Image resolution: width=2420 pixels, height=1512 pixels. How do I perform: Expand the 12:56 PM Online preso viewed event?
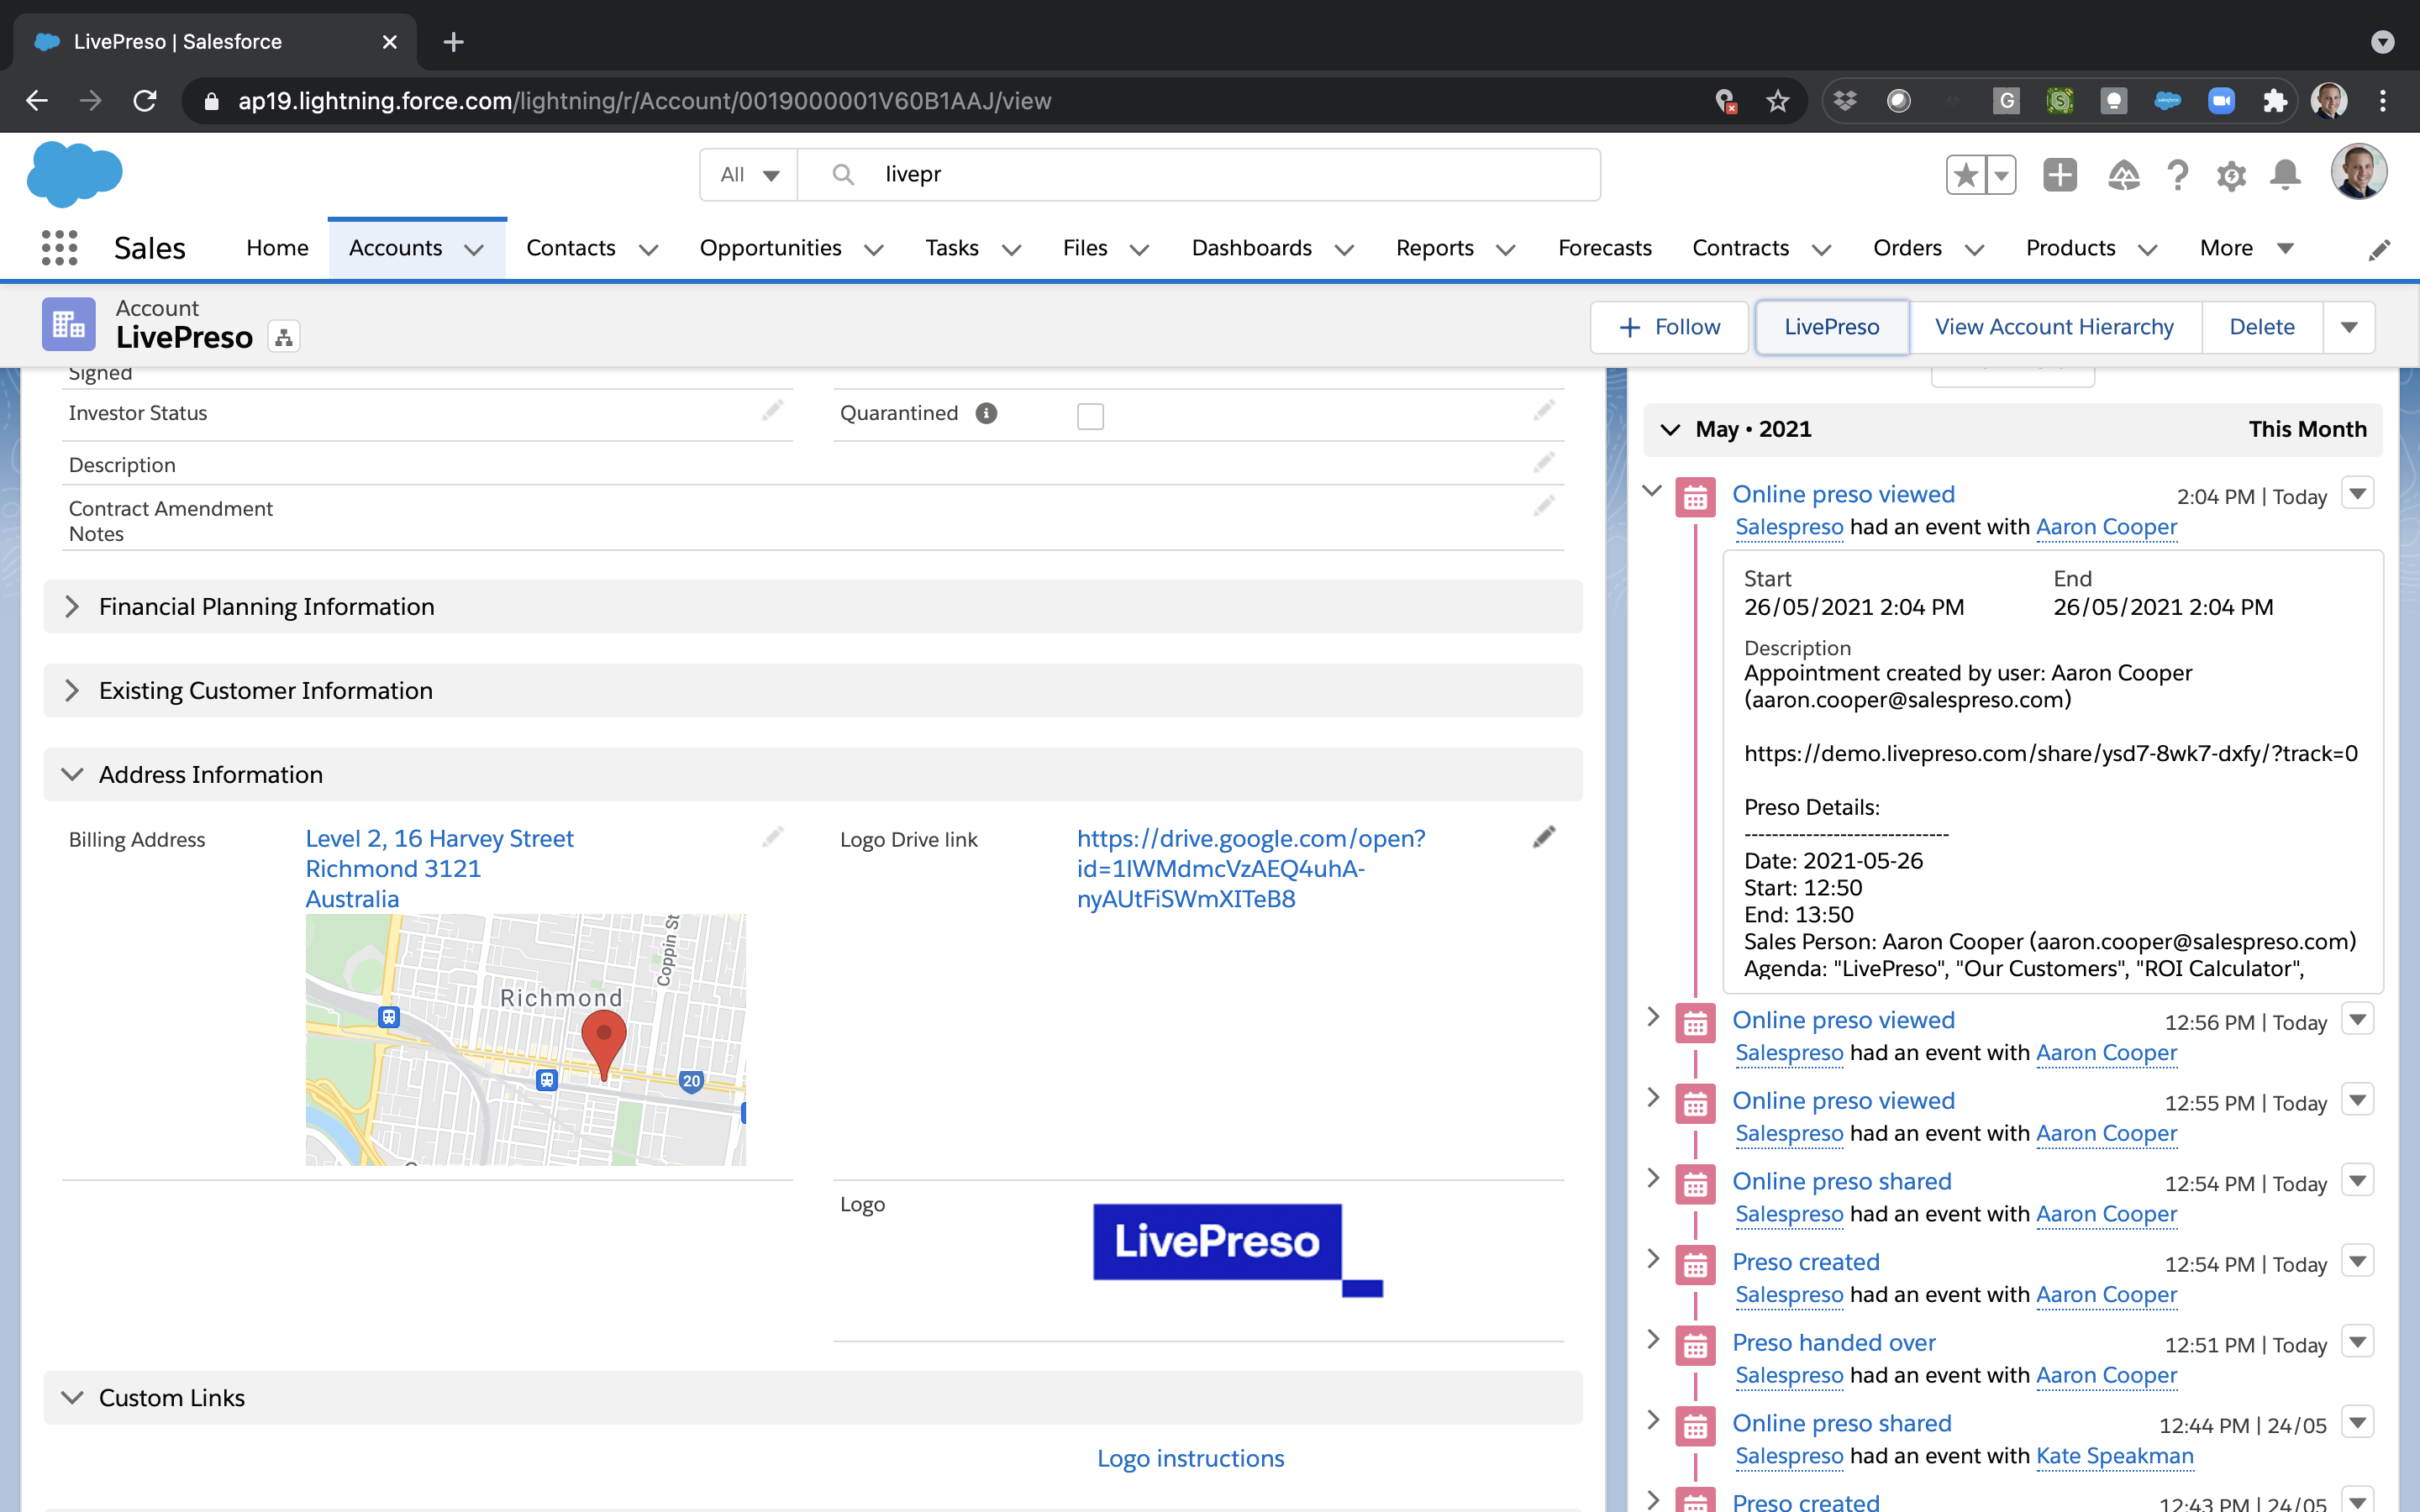point(1653,1016)
